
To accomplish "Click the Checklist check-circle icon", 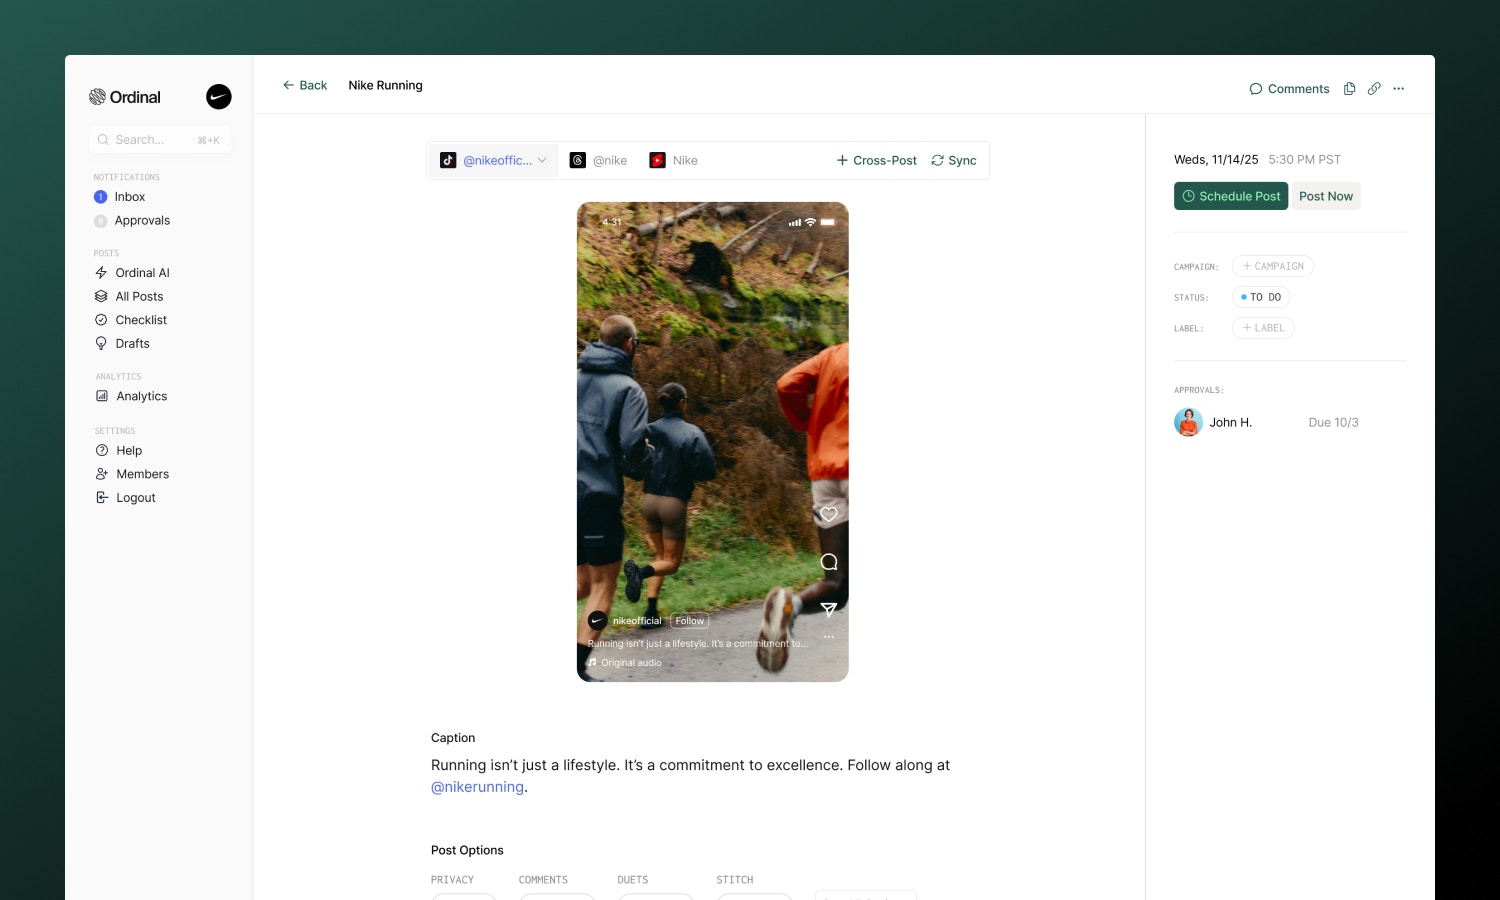I will (x=101, y=320).
